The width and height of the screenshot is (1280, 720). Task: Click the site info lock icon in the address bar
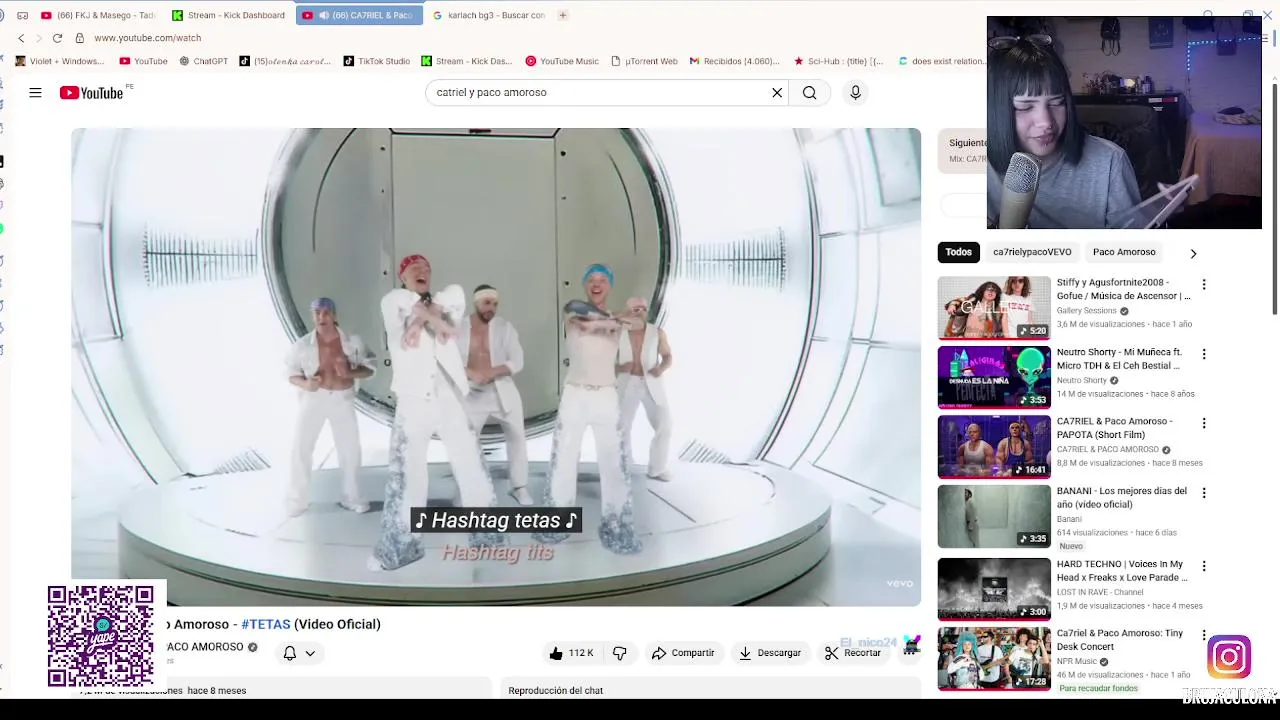point(79,38)
